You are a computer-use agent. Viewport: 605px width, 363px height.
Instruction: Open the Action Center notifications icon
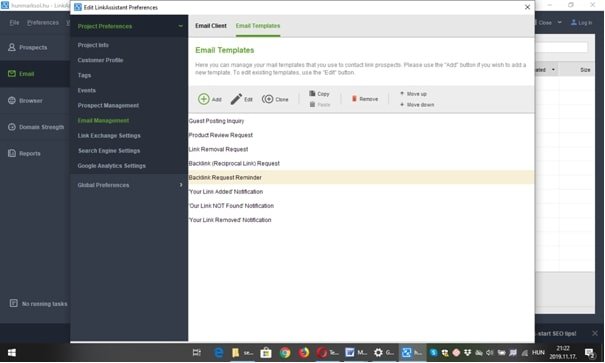point(590,353)
